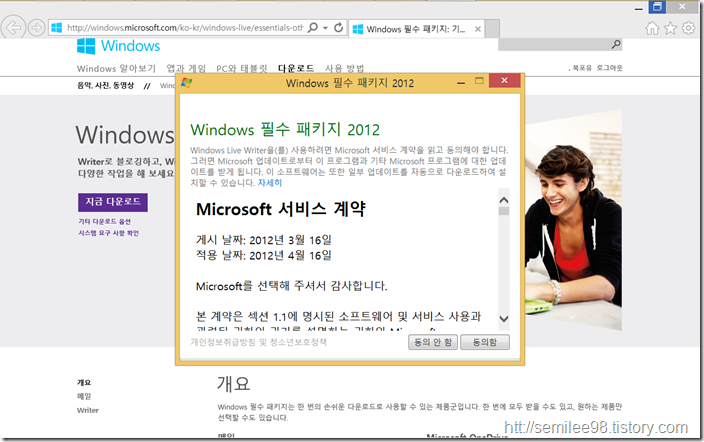
Task: Open the PC와 태블릿 menu
Action: (x=242, y=68)
